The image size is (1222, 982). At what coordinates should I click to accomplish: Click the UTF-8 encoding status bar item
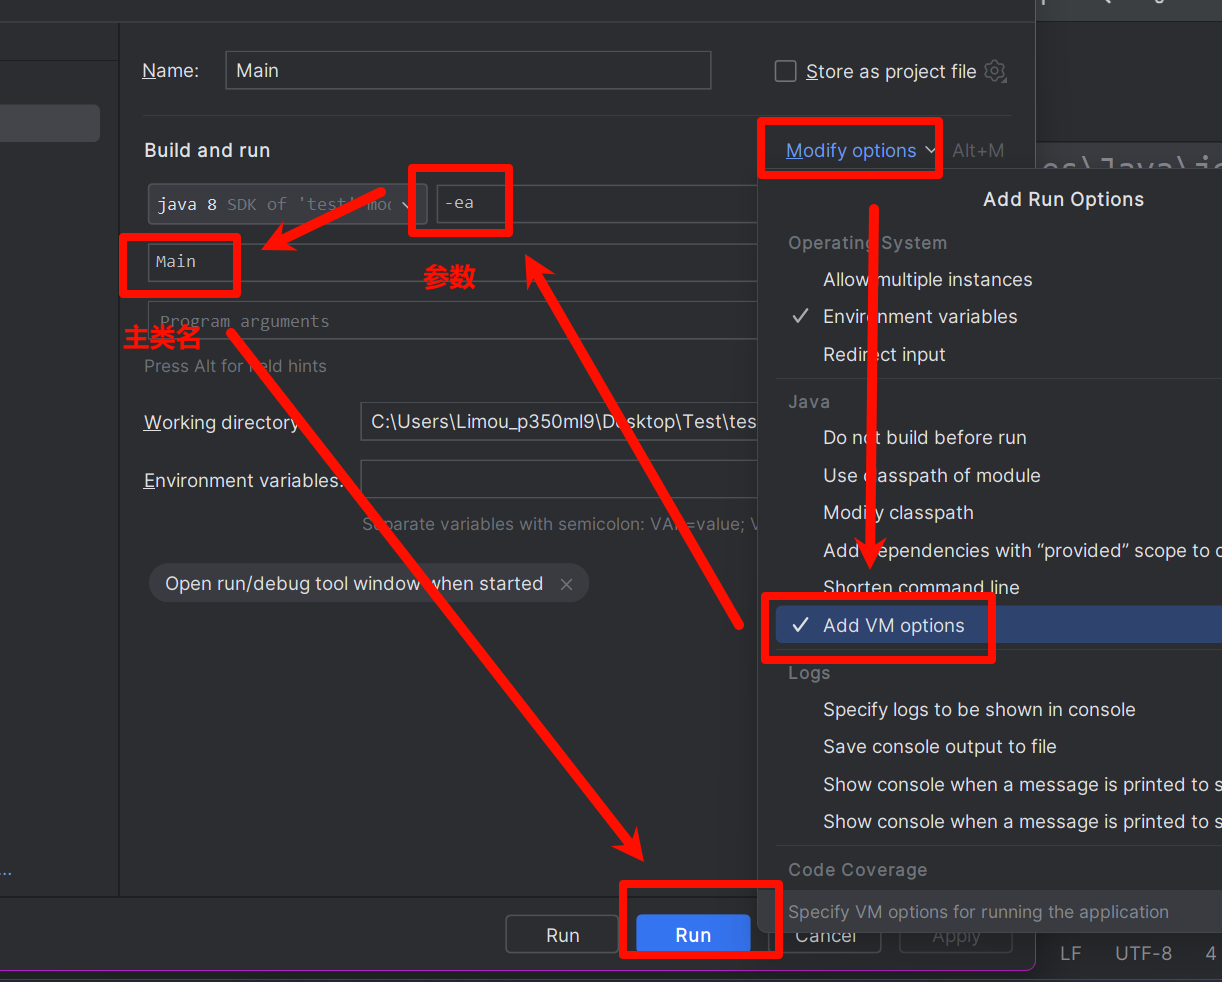pos(1143,954)
